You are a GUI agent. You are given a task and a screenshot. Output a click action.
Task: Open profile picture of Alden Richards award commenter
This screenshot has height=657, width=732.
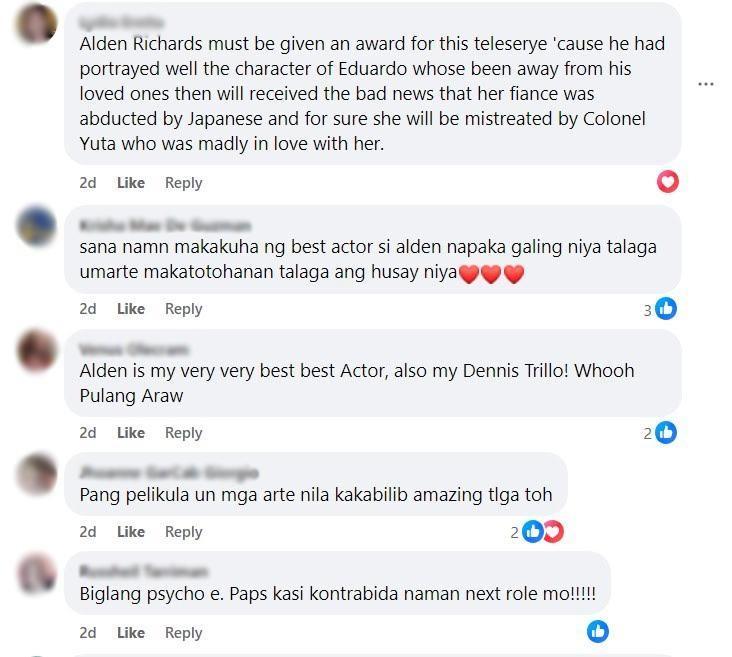point(36,23)
